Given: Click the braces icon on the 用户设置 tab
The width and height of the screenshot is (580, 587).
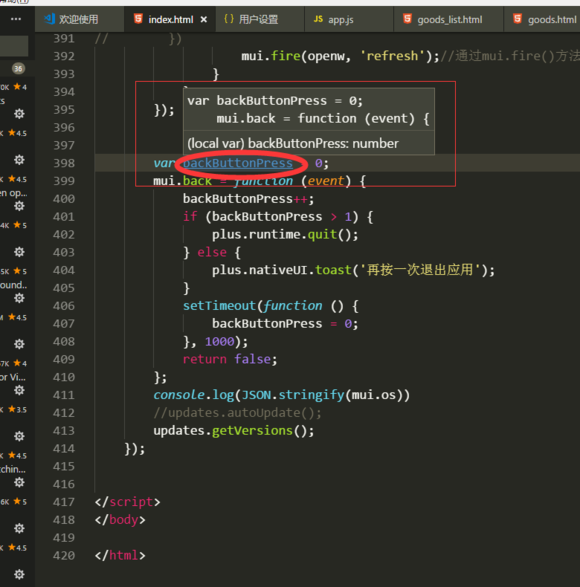Looking at the screenshot, I should pyautogui.click(x=229, y=19).
